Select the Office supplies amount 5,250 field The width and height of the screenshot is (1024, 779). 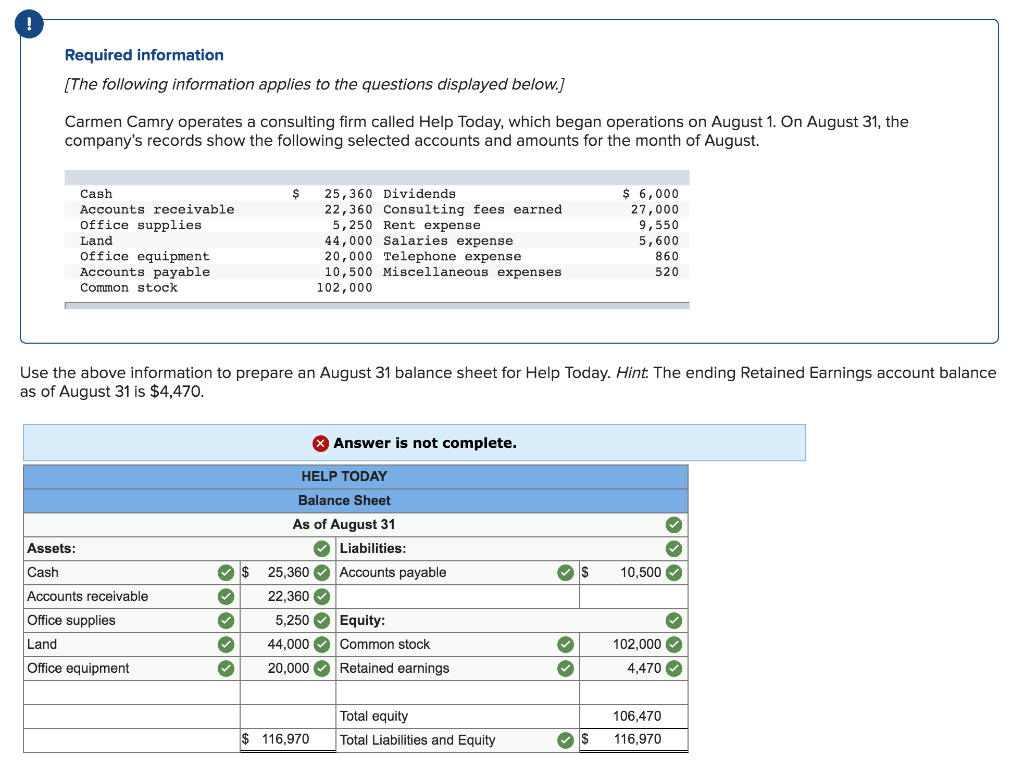pos(288,620)
